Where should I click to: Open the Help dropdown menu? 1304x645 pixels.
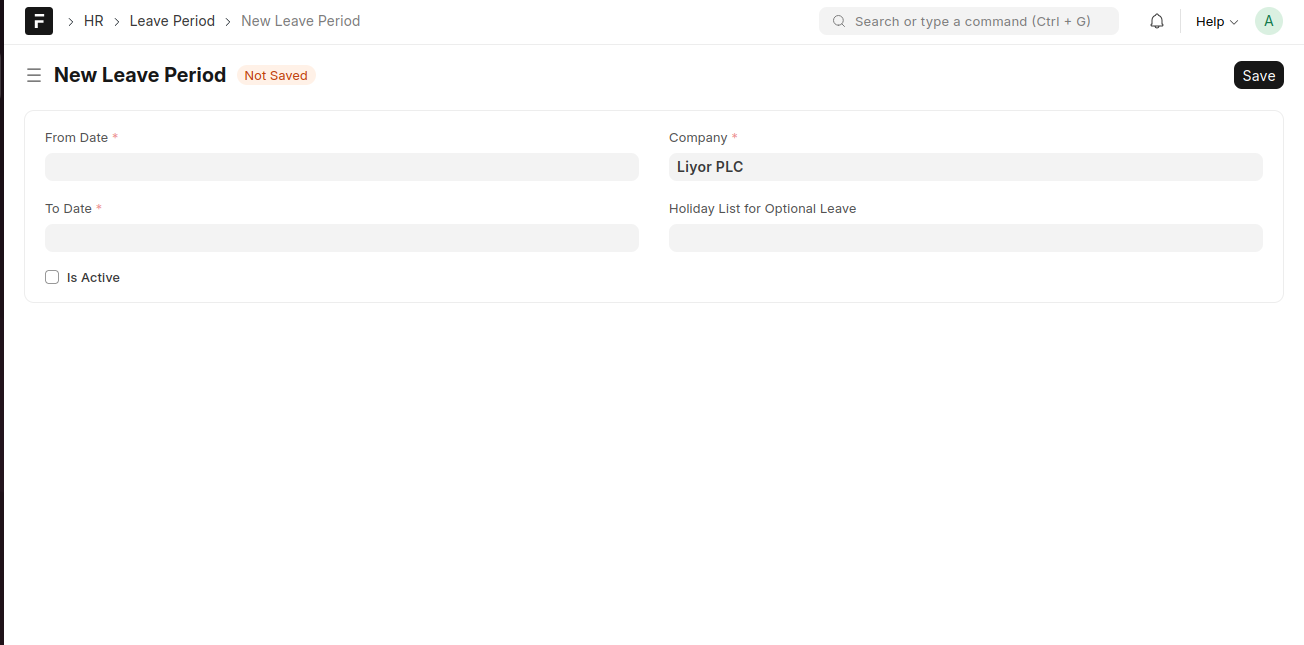coord(1210,21)
